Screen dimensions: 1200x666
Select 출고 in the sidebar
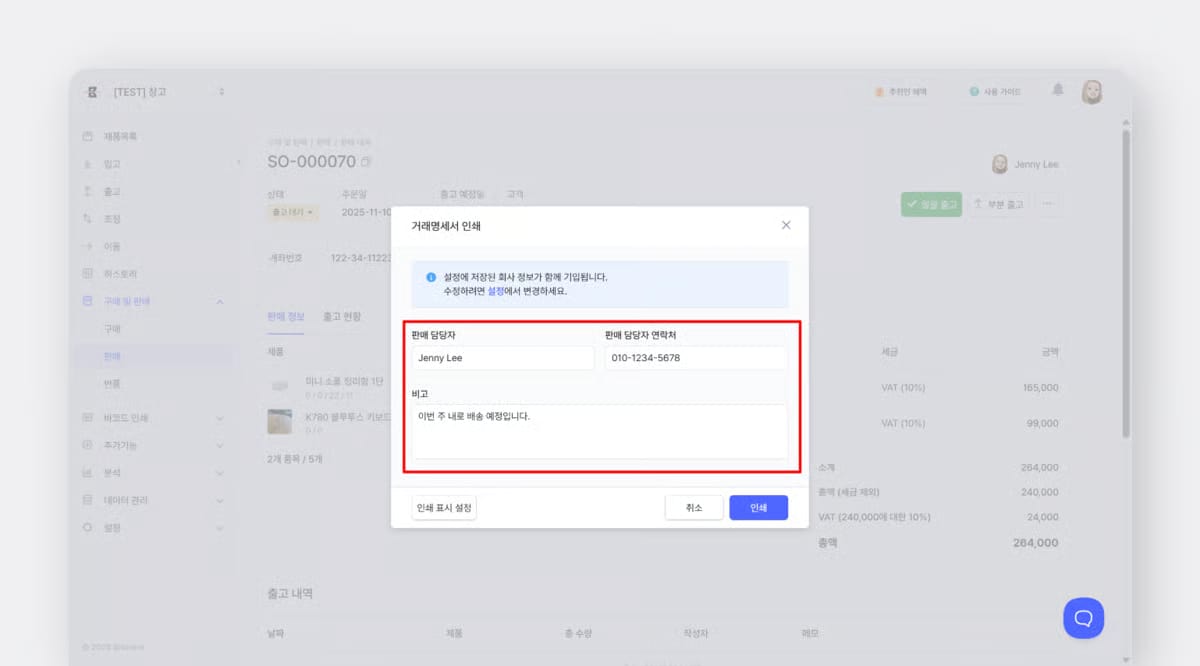point(113,190)
